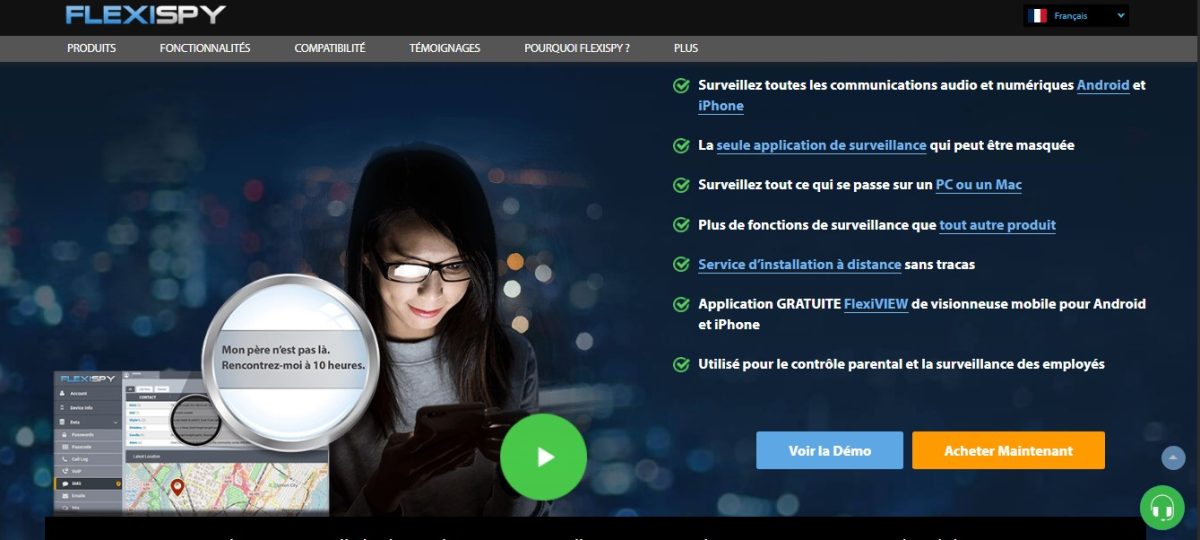1200x540 pixels.
Task: Select the highlighted SMS item in the dashboard preview
Action: [87, 483]
